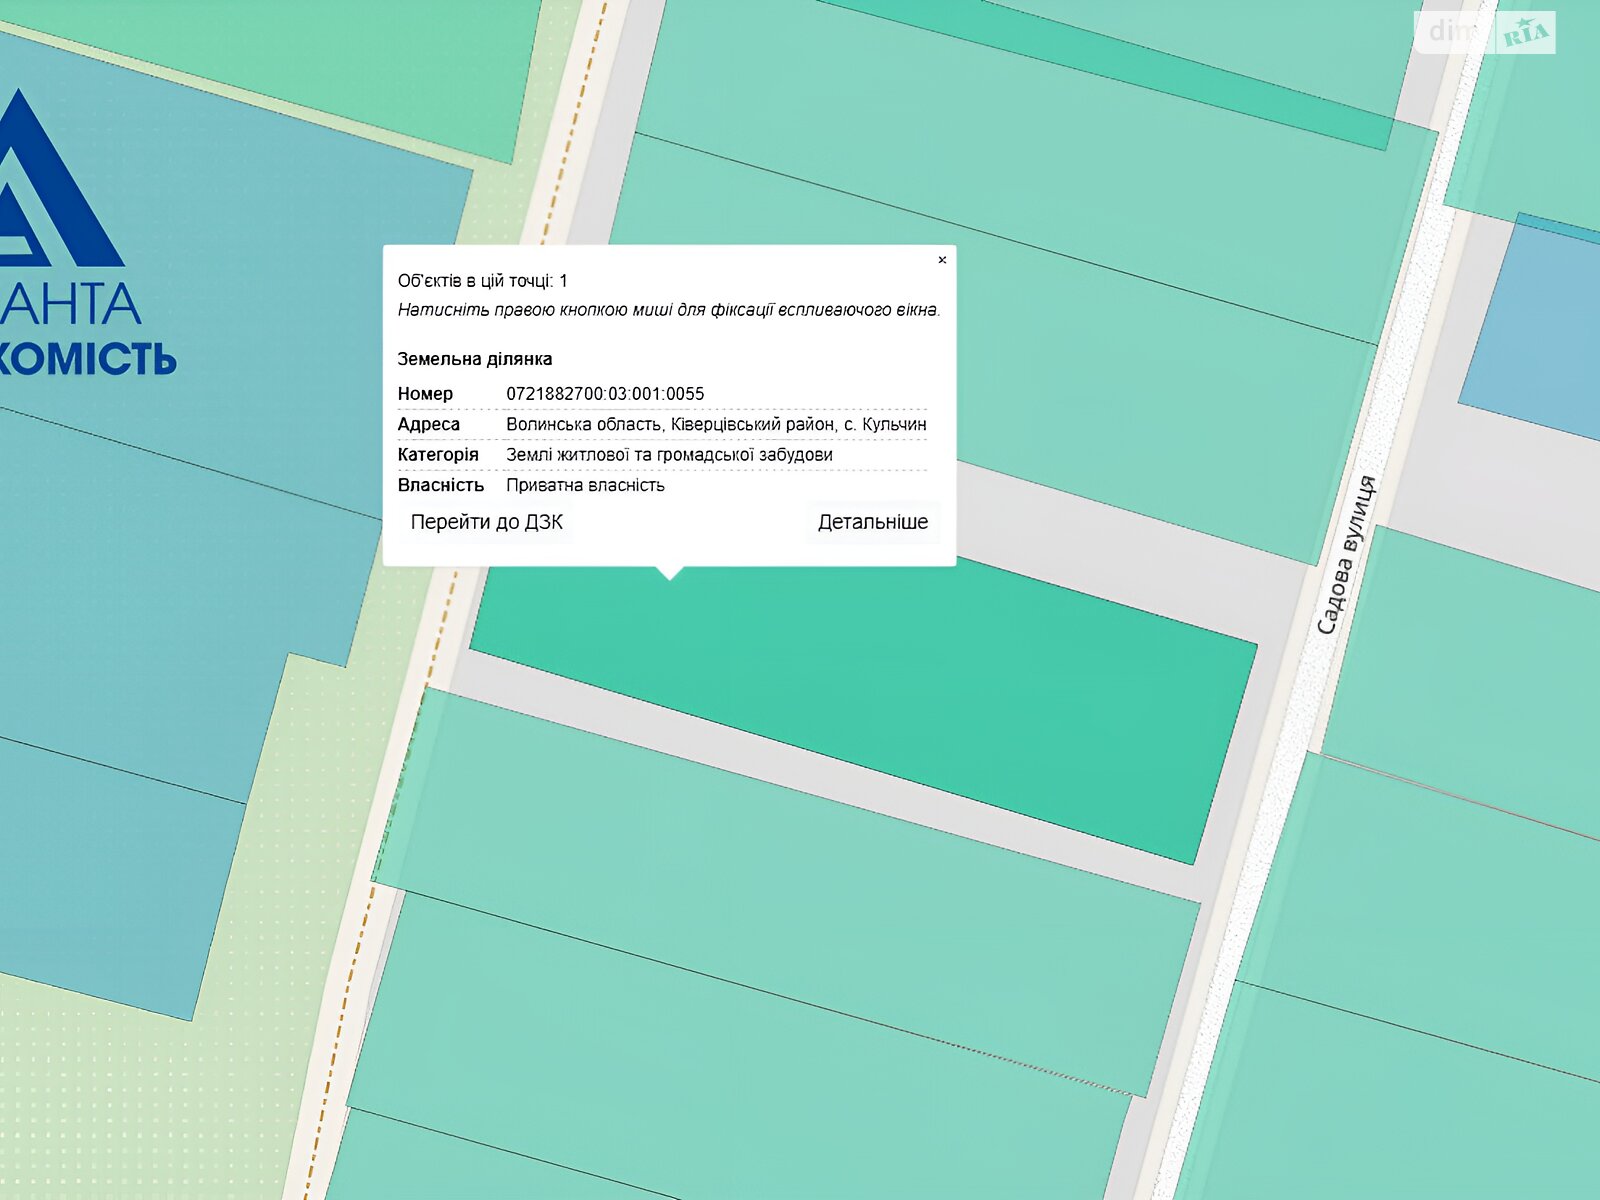Click the popup's pointer arrow tip
The height and width of the screenshot is (1200, 1600).
coord(670,577)
